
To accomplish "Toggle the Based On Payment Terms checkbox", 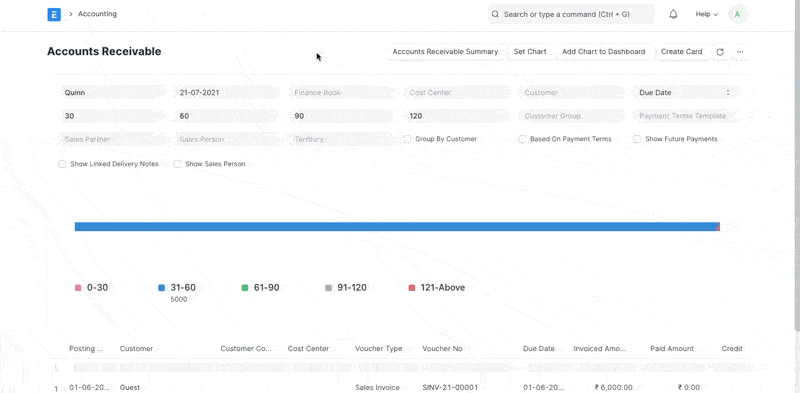I will [522, 139].
